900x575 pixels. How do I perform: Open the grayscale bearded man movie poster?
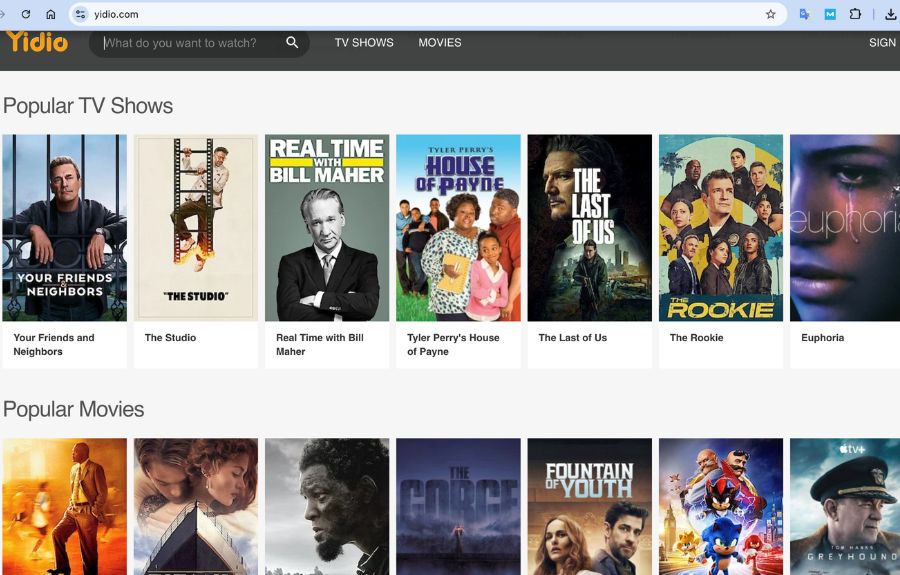[x=327, y=507]
